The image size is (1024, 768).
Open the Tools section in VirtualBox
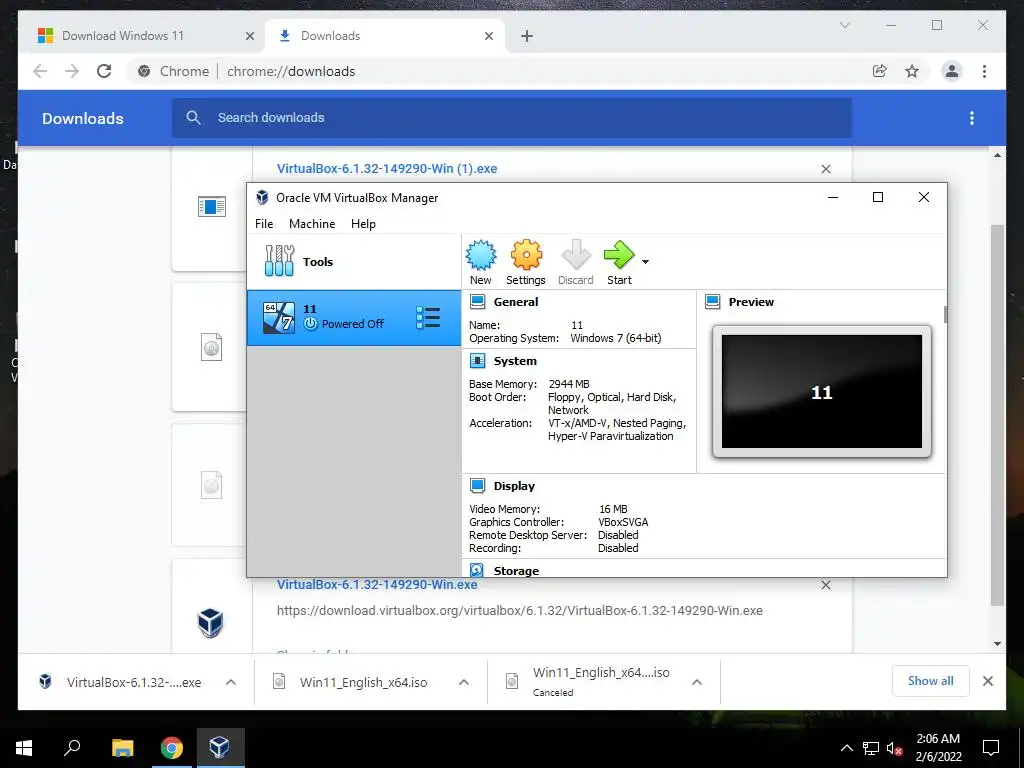[x=353, y=261]
